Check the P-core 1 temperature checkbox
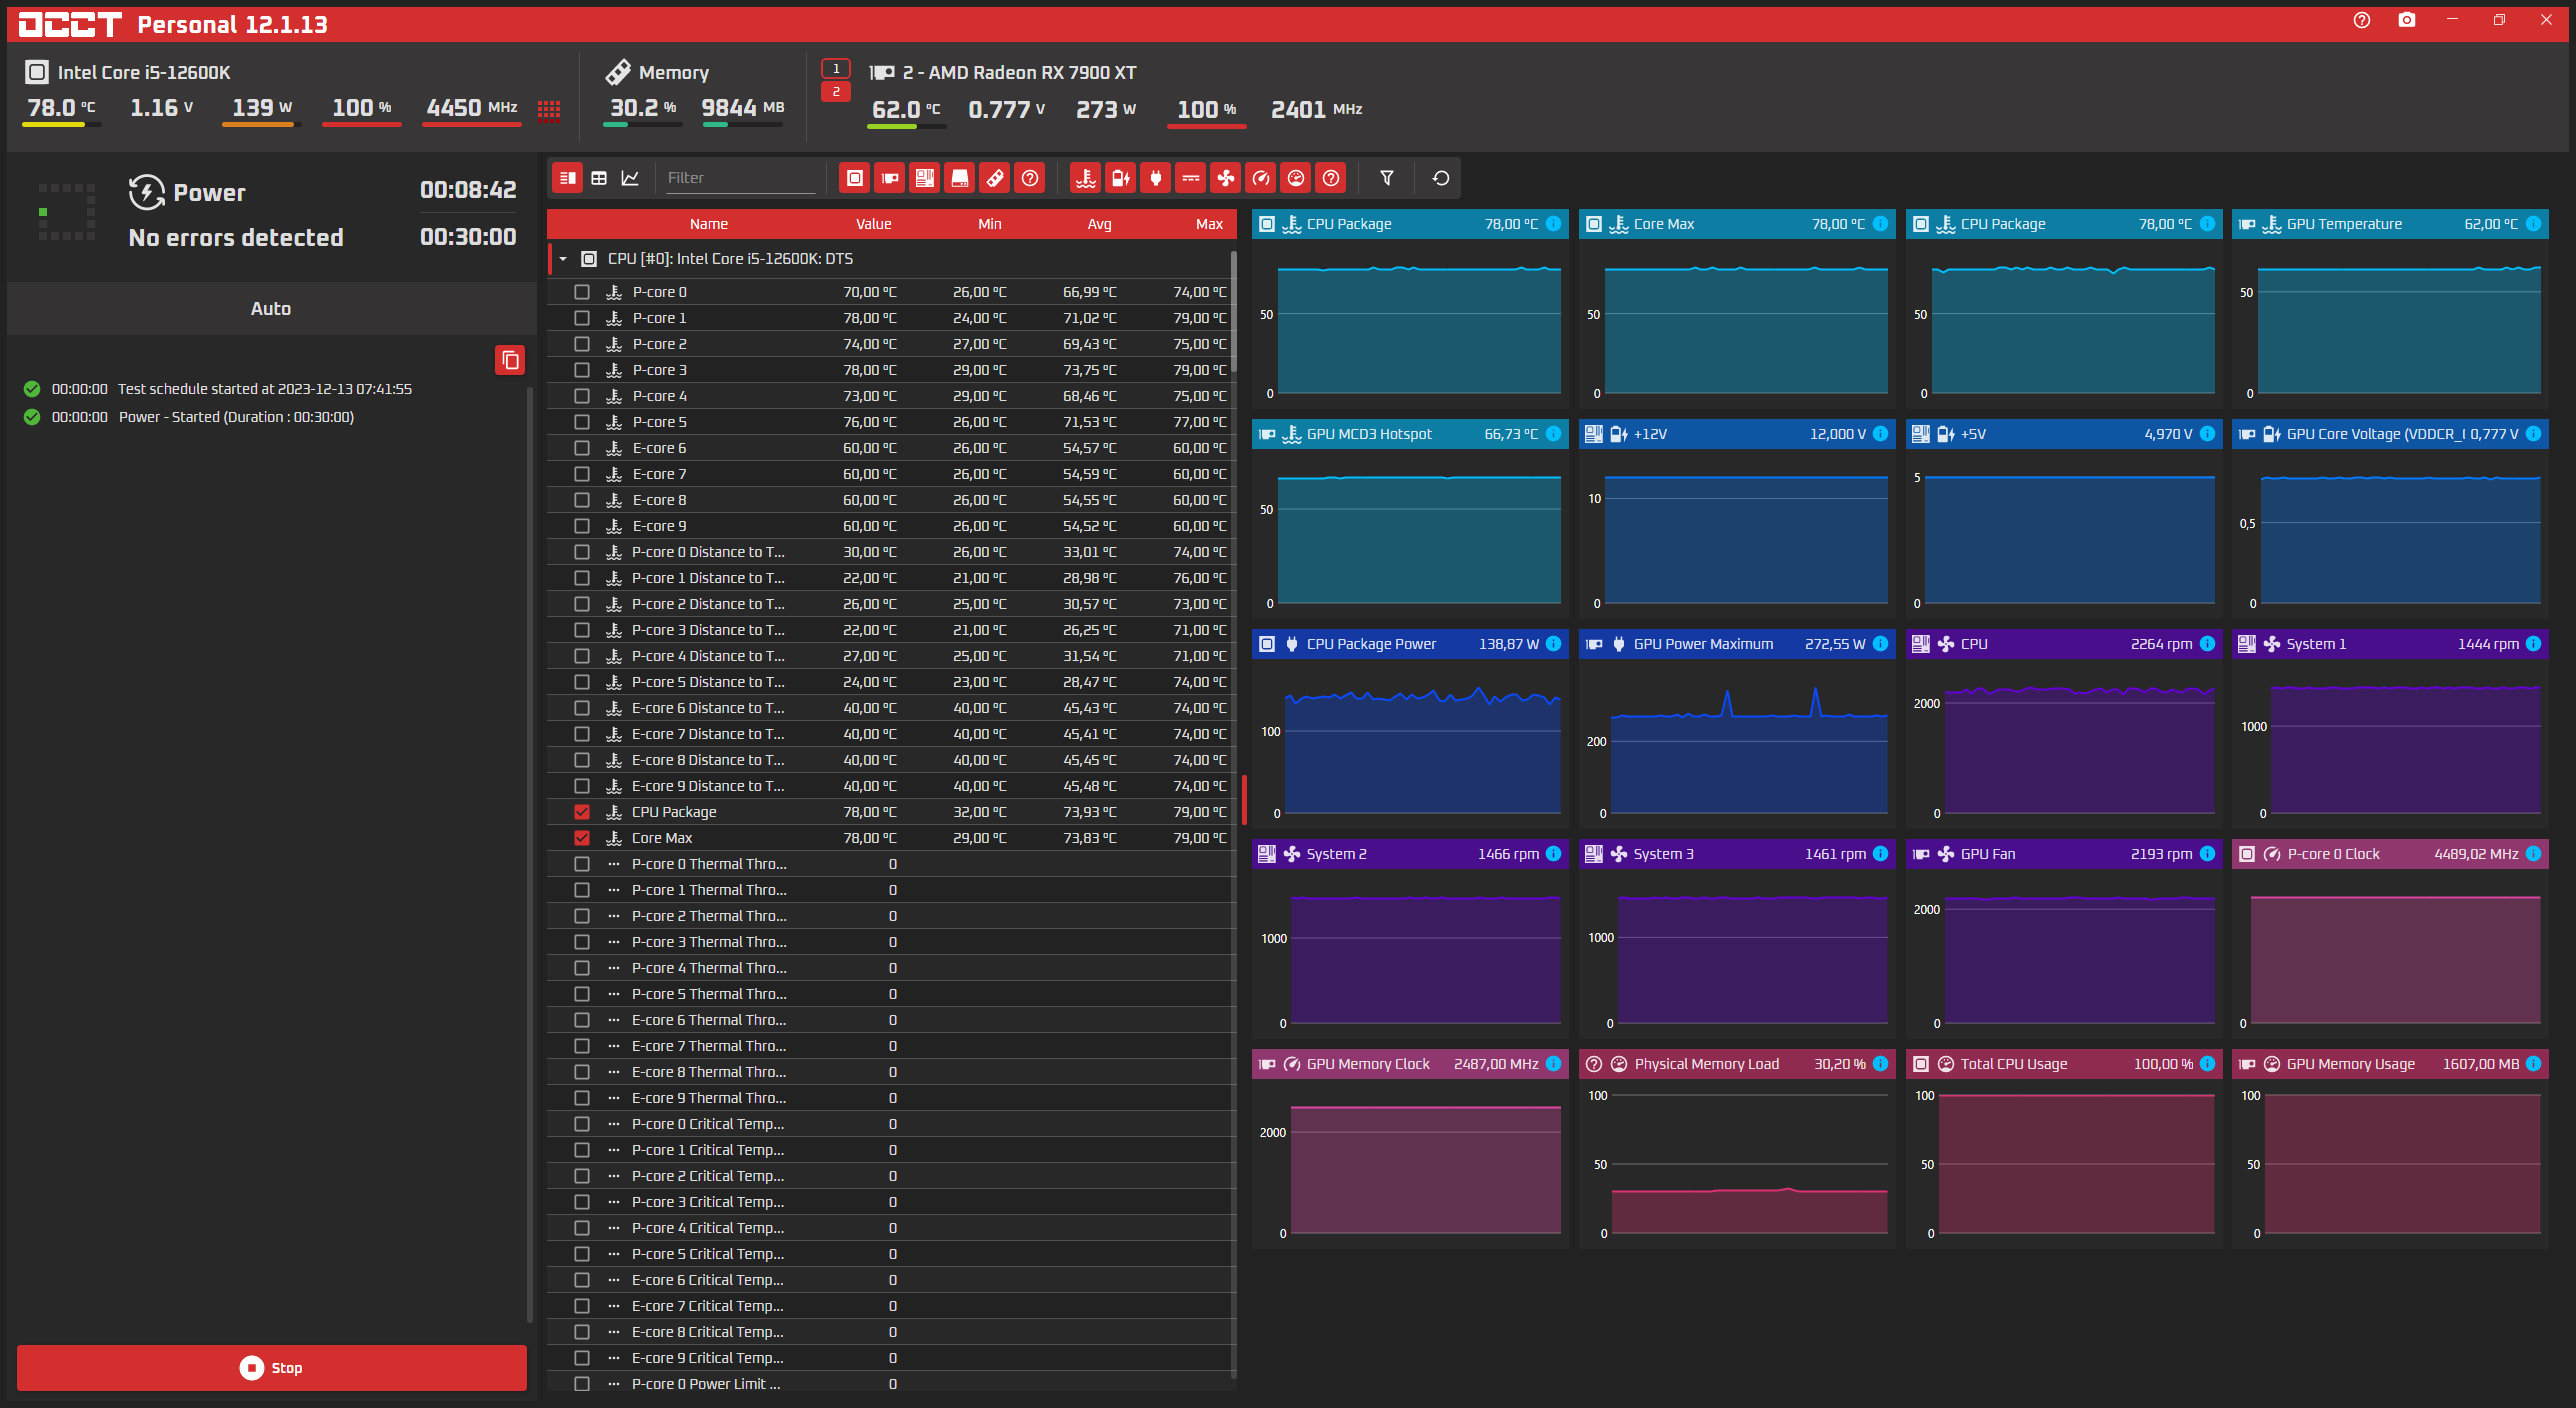The width and height of the screenshot is (2576, 1408). (582, 318)
